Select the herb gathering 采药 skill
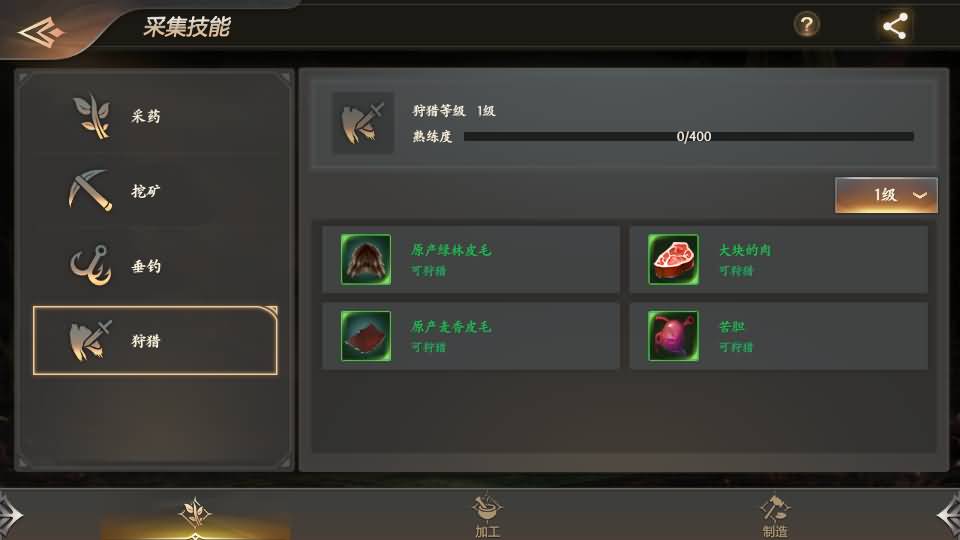Screen dimensions: 960x540 click(x=155, y=116)
